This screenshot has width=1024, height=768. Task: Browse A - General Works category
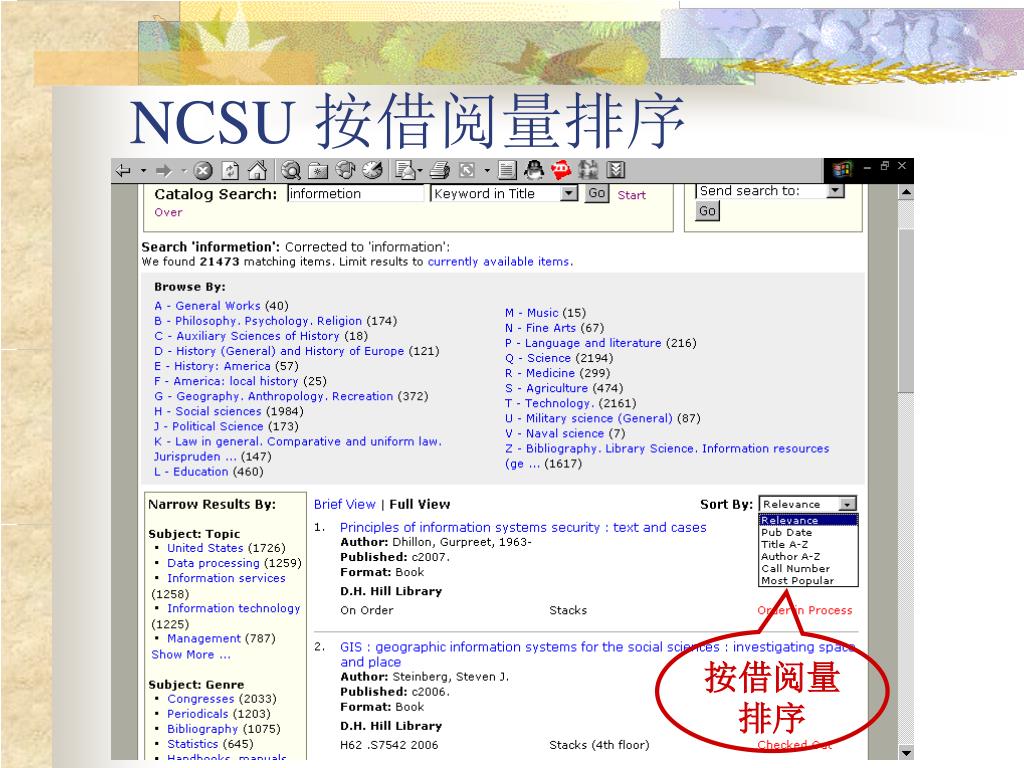(x=207, y=306)
